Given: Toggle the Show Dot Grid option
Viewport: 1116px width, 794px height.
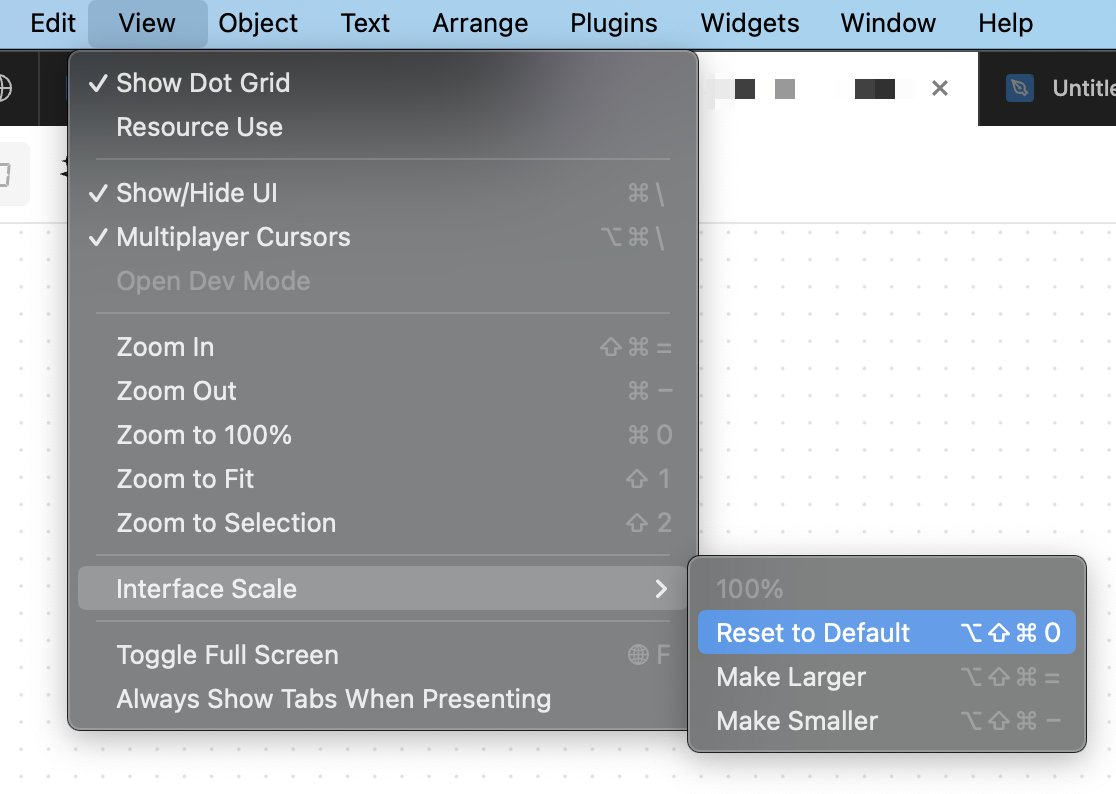Looking at the screenshot, I should pos(203,83).
